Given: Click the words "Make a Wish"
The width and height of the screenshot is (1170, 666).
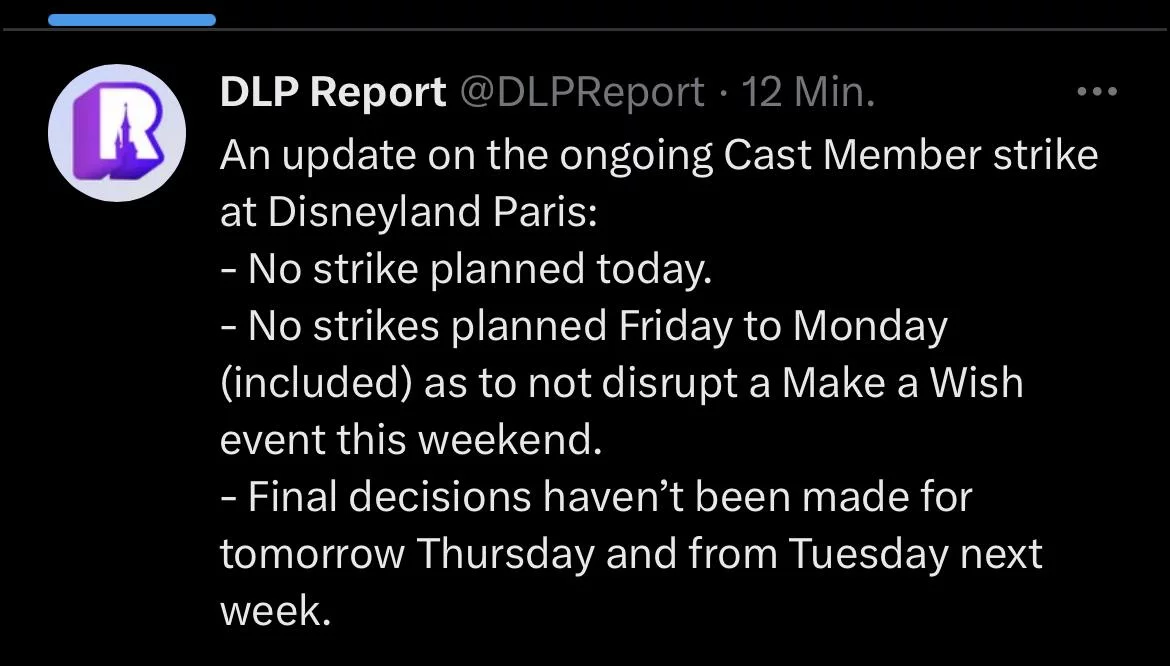Looking at the screenshot, I should point(901,383).
